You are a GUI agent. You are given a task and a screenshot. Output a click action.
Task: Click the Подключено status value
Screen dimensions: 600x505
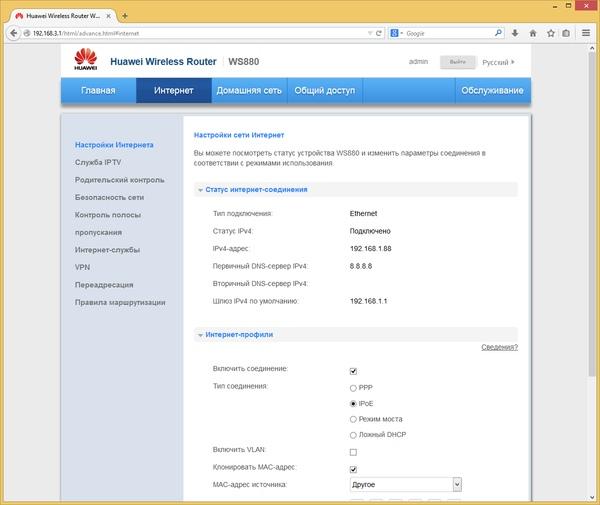[370, 231]
